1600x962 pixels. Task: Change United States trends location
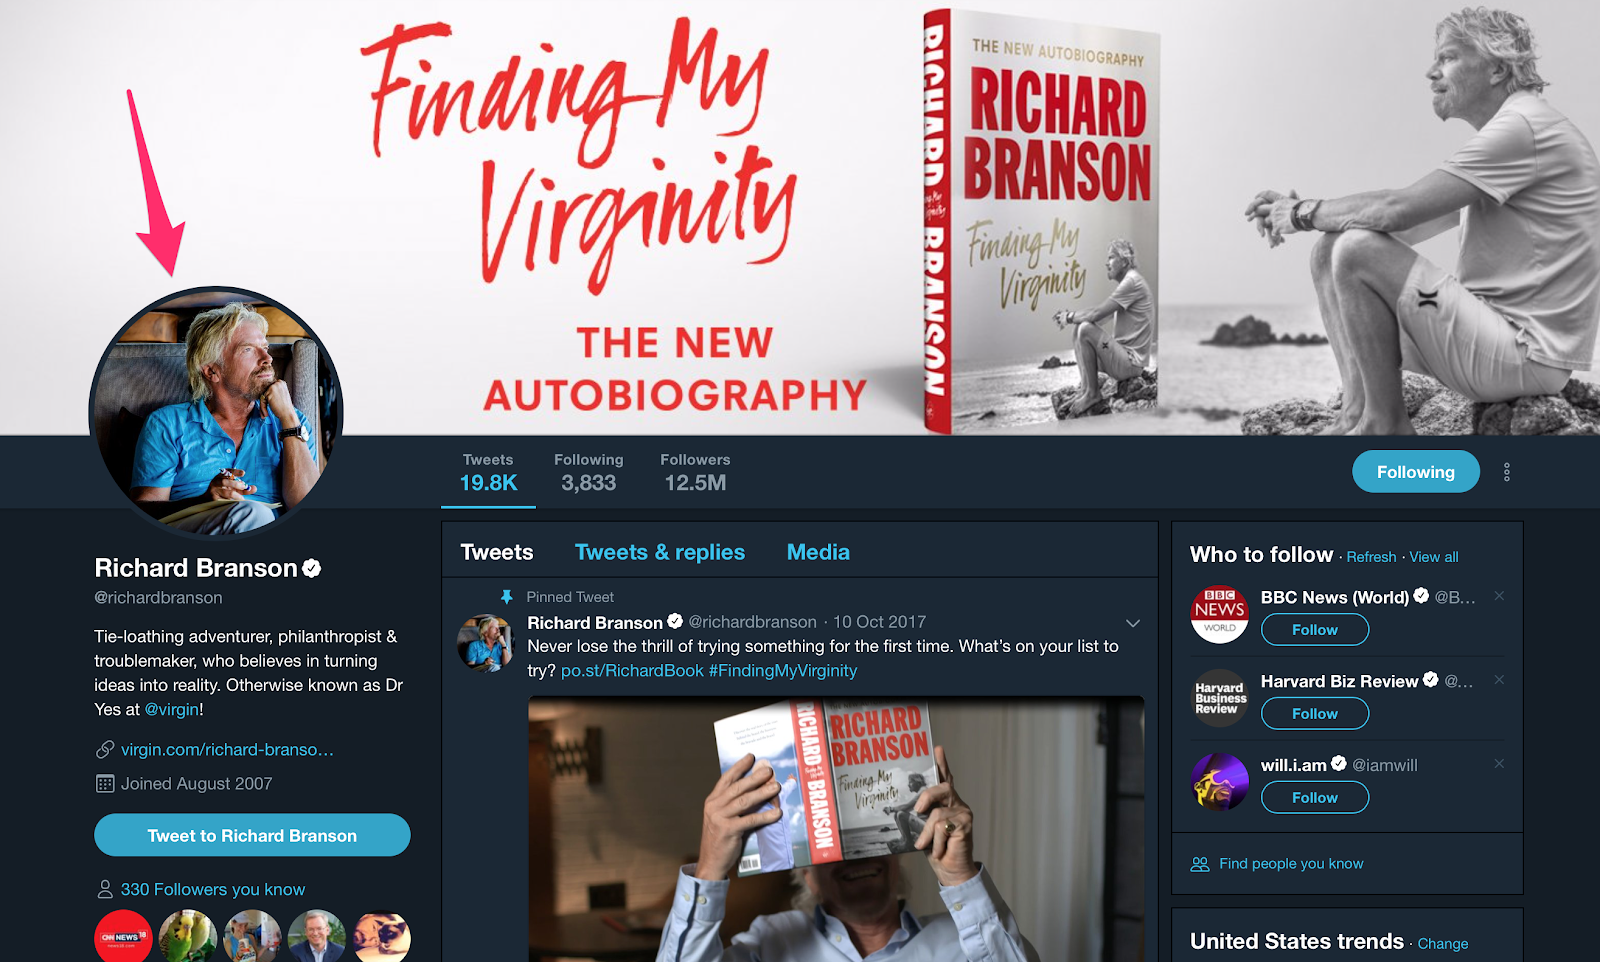click(x=1443, y=944)
